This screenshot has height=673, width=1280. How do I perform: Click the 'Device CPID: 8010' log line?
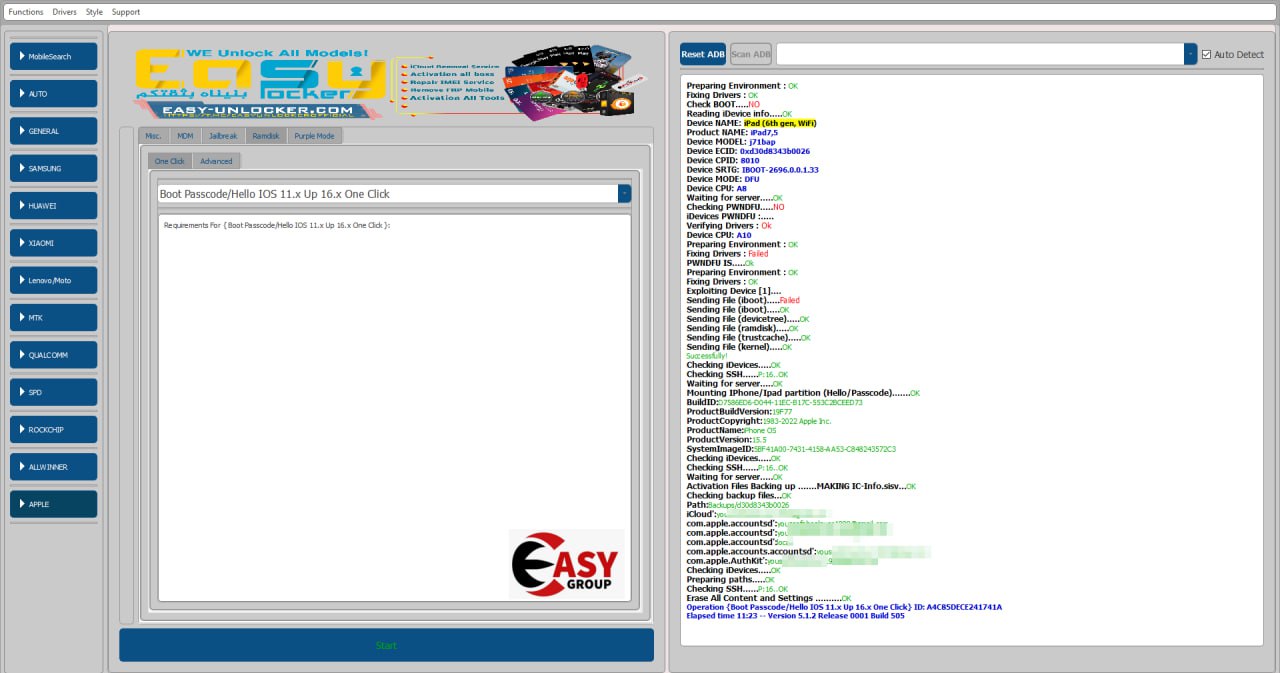pyautogui.click(x=723, y=161)
